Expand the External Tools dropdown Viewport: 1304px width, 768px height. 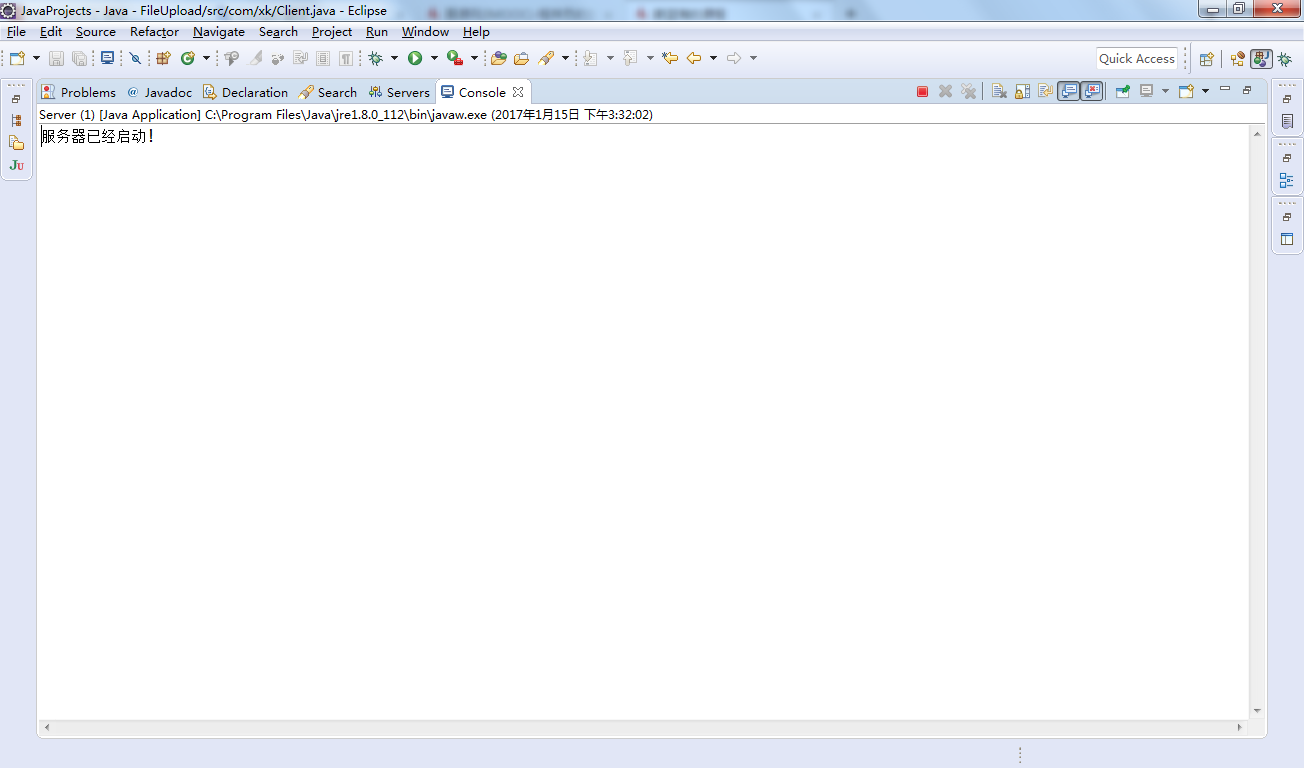(x=474, y=58)
